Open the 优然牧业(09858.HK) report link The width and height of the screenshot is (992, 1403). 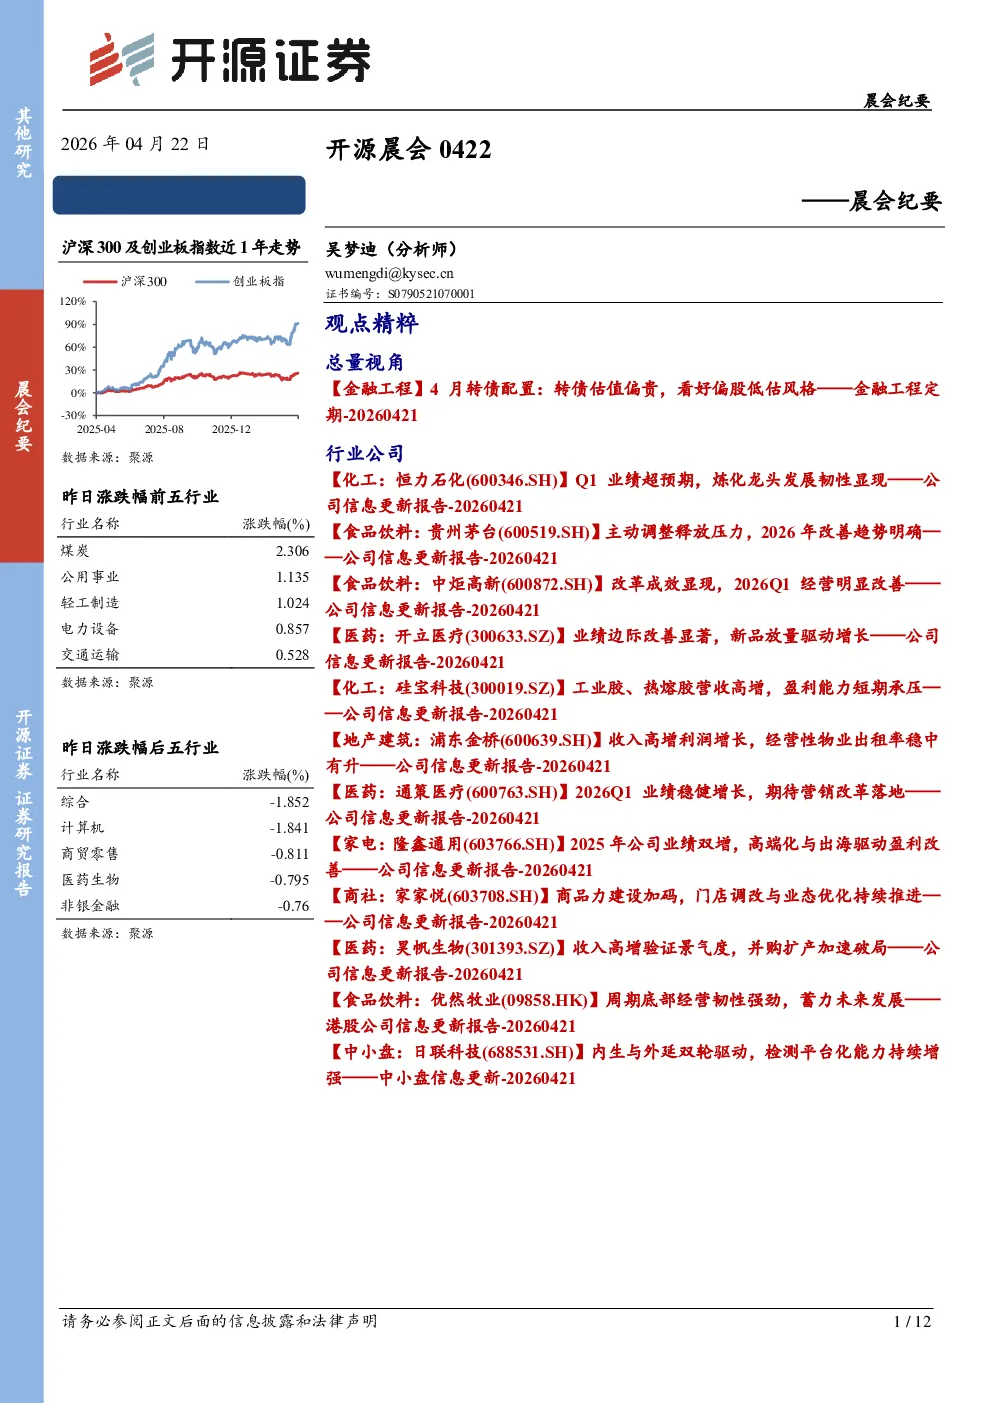coord(633,1013)
